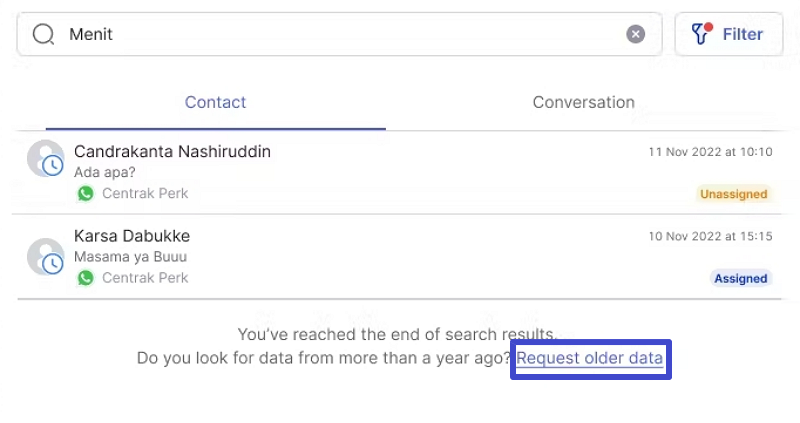This screenshot has height=423, width=800.
Task: Clear the search text with the X icon
Action: coord(635,34)
